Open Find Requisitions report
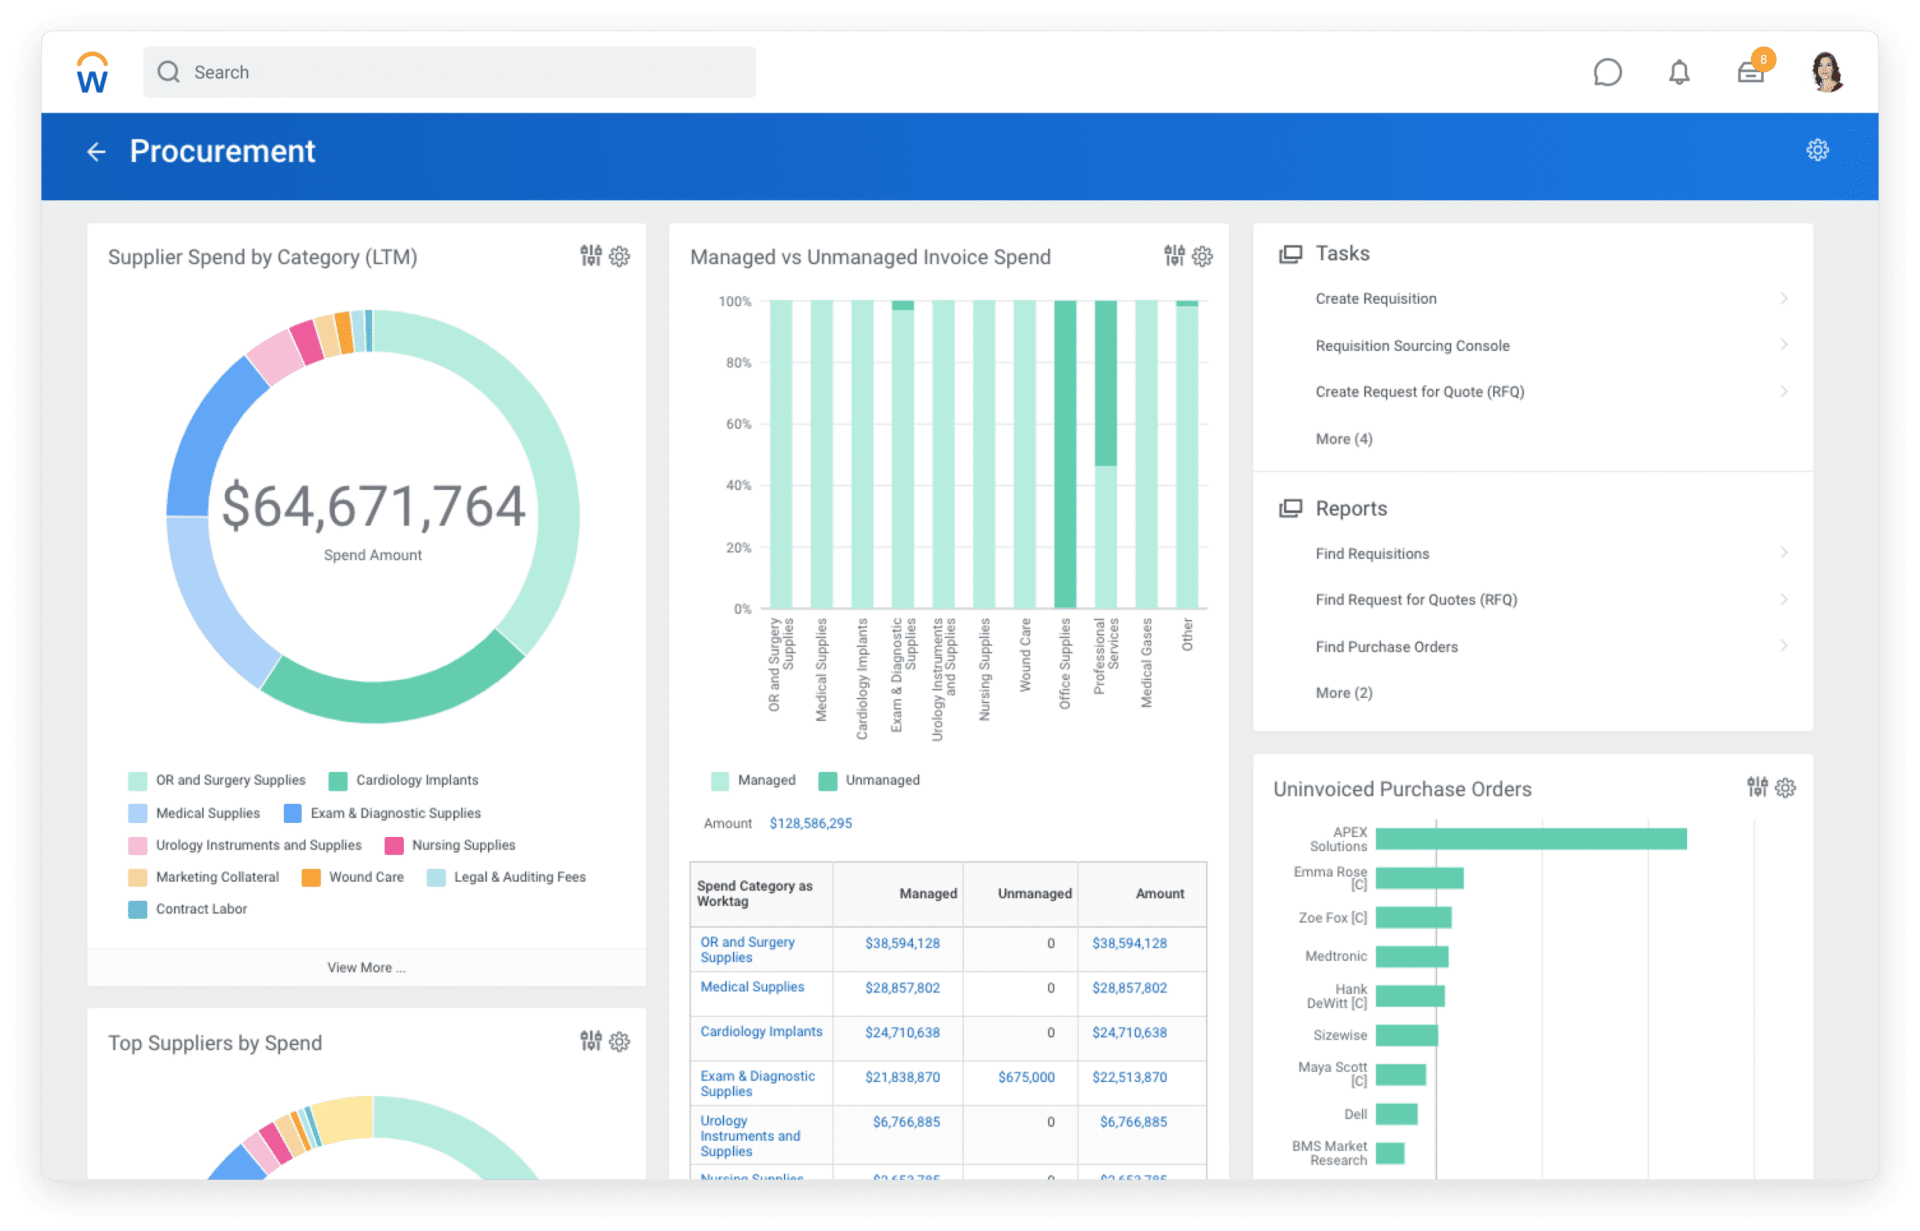The image size is (1920, 1231). [x=1372, y=553]
